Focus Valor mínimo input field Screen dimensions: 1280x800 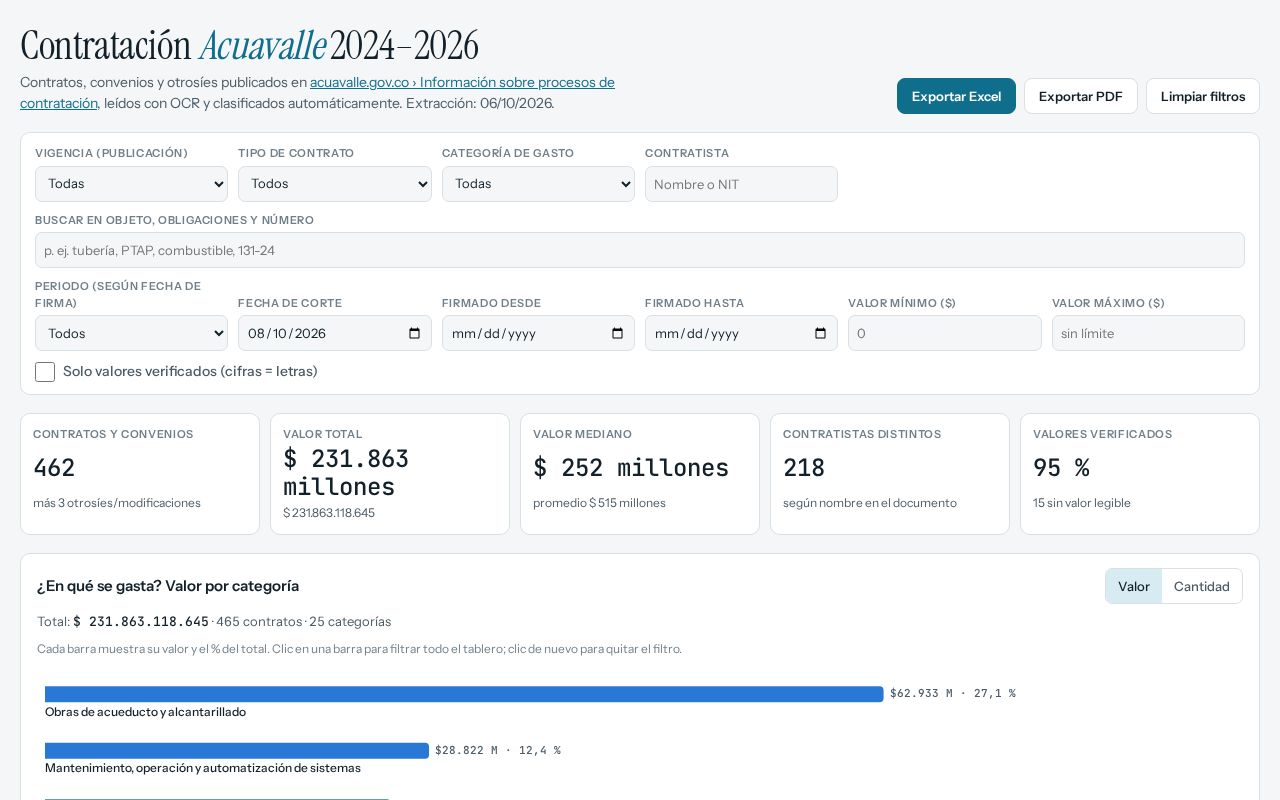[x=945, y=333]
